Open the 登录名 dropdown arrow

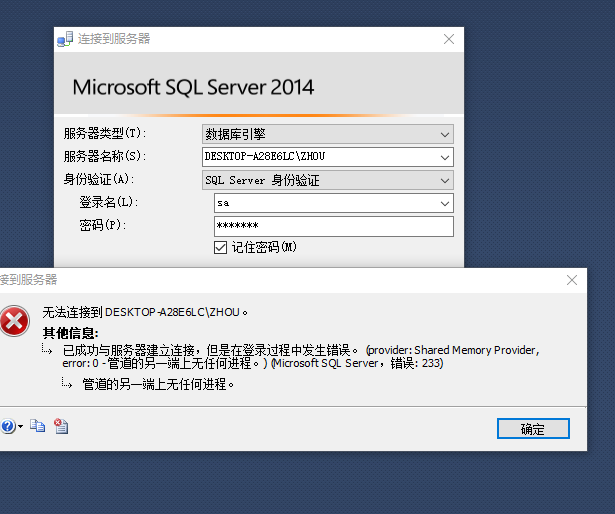[445, 204]
